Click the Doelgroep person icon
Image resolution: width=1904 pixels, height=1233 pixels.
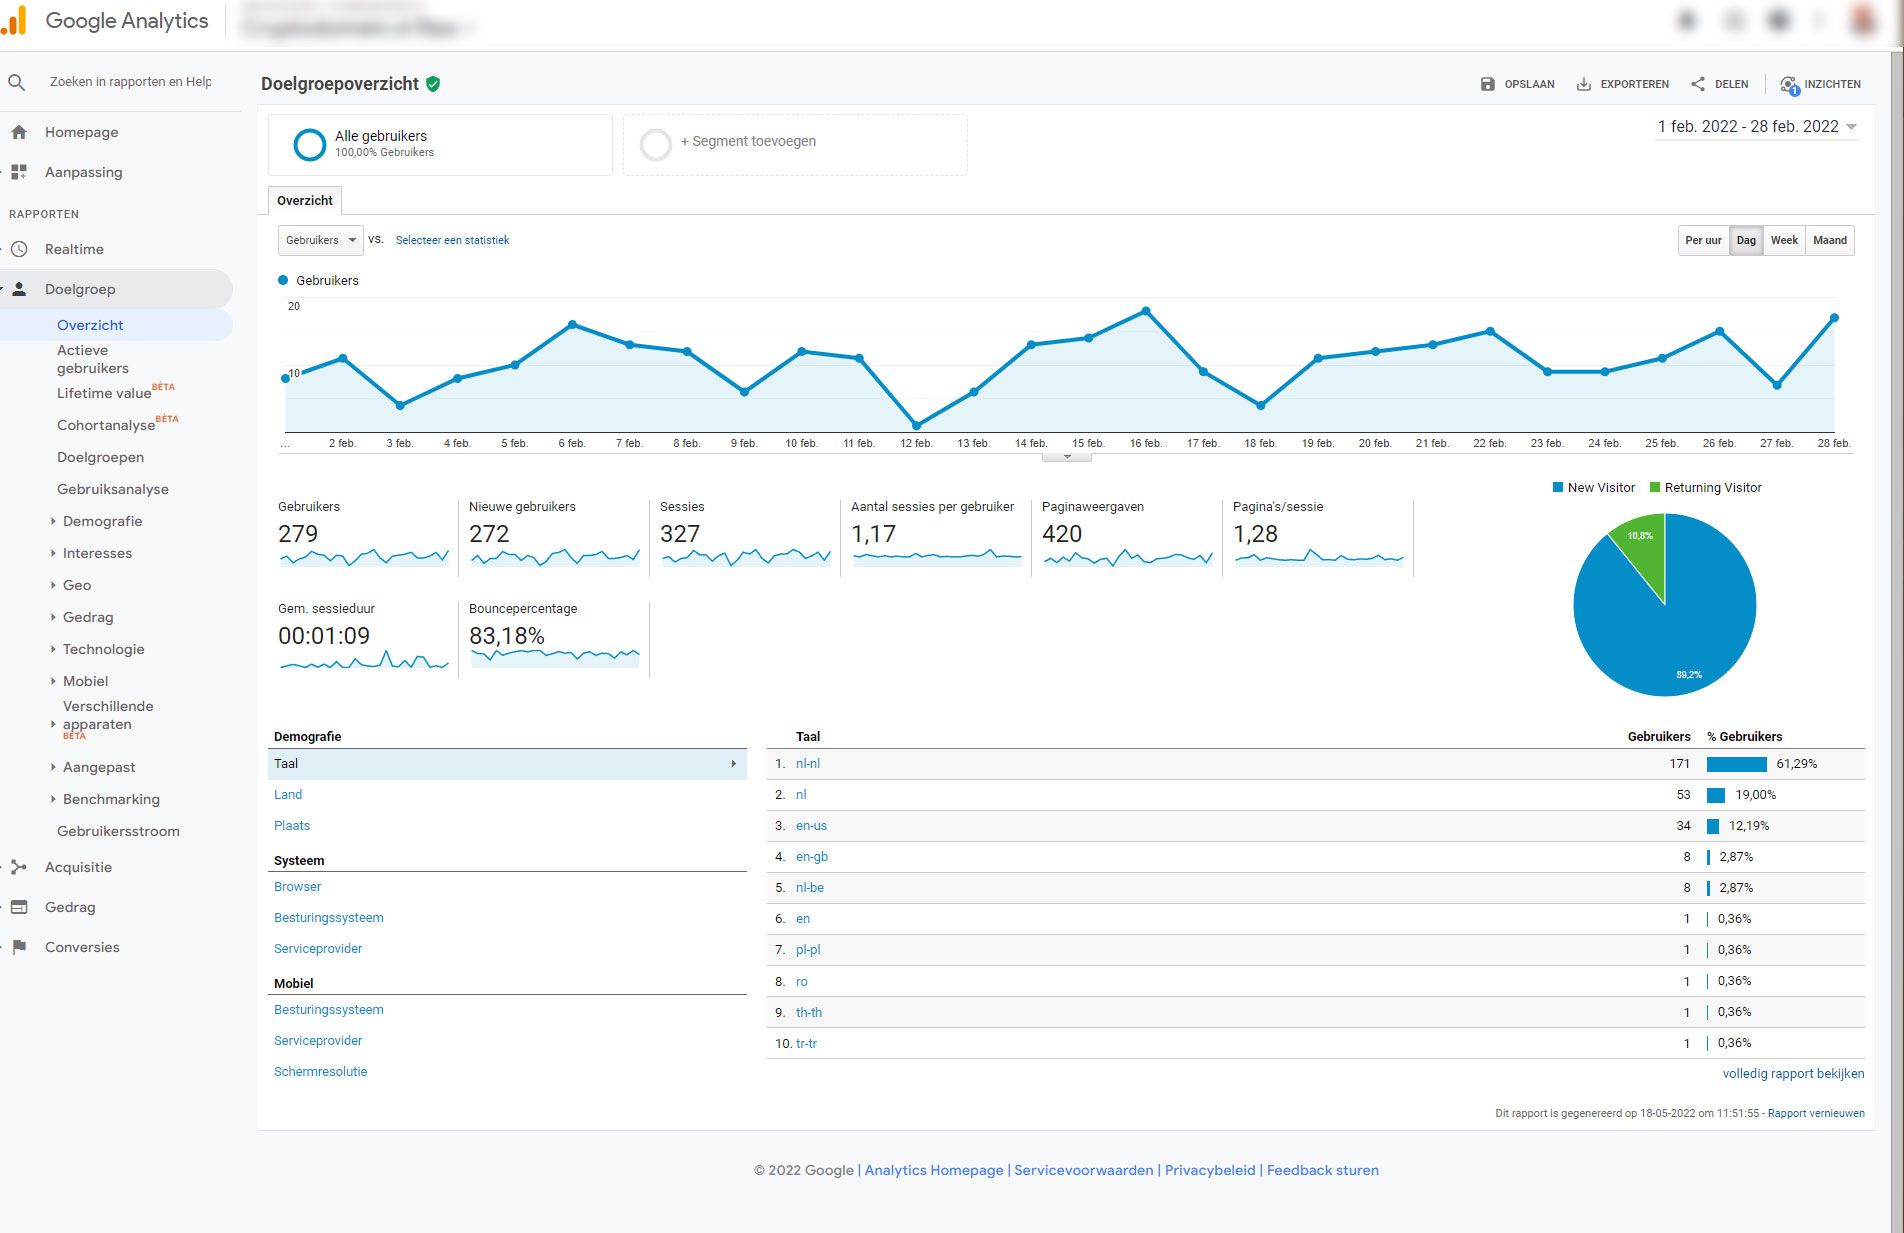19,289
